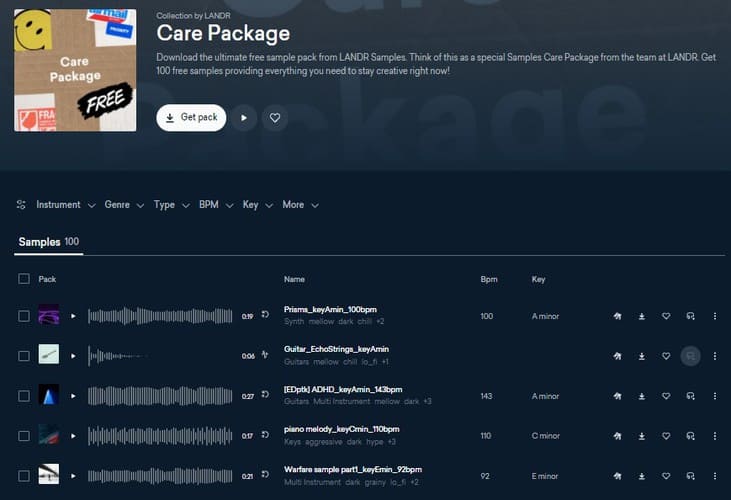This screenshot has height=500, width=731.
Task: Favorite the Warfare sample part1 sample
Action: click(666, 476)
